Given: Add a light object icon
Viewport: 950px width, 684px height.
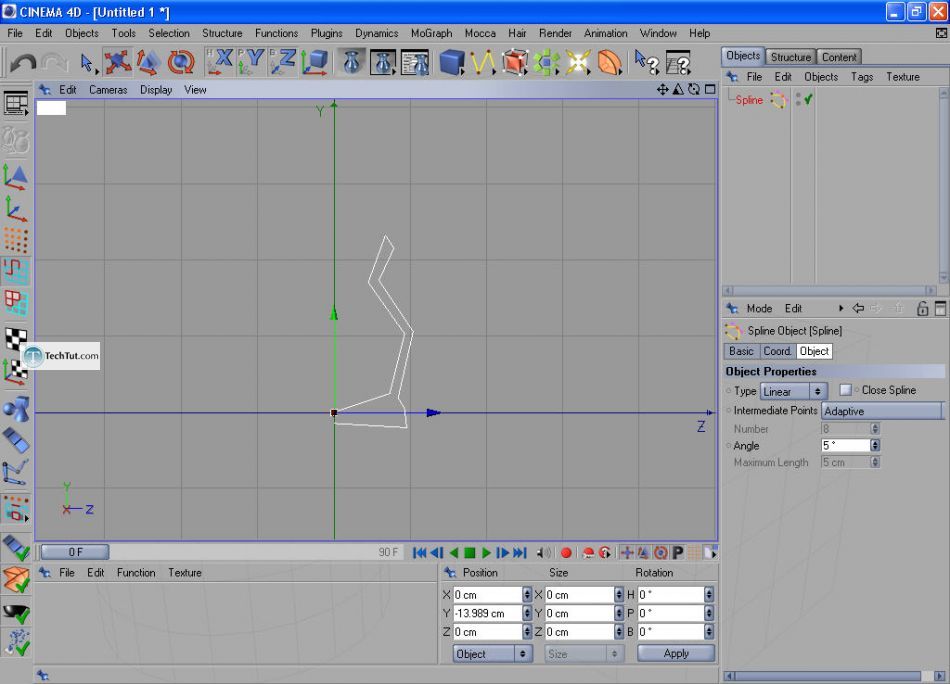Looking at the screenshot, I should [x=578, y=62].
